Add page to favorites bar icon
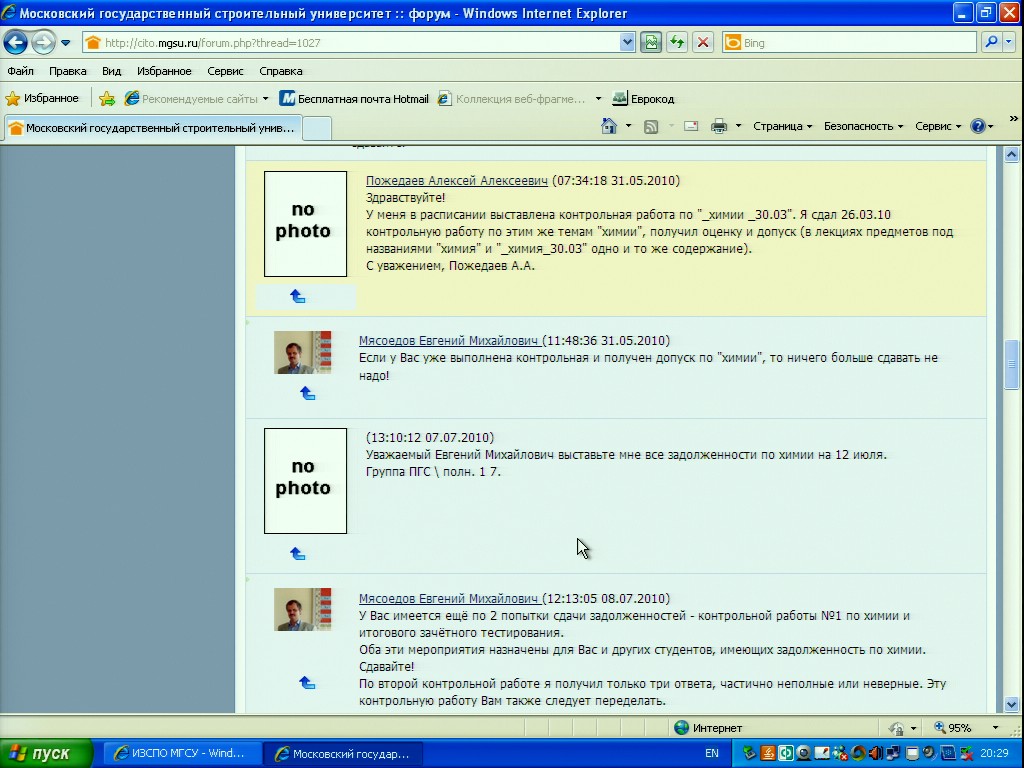The image size is (1024, 768). point(107,99)
